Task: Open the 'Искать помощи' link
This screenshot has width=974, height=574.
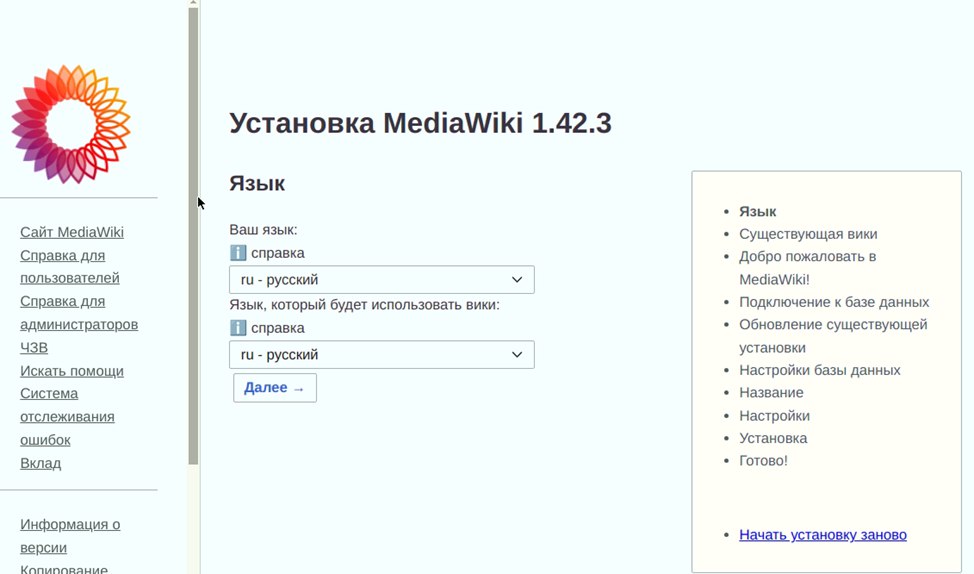Action: click(71, 371)
